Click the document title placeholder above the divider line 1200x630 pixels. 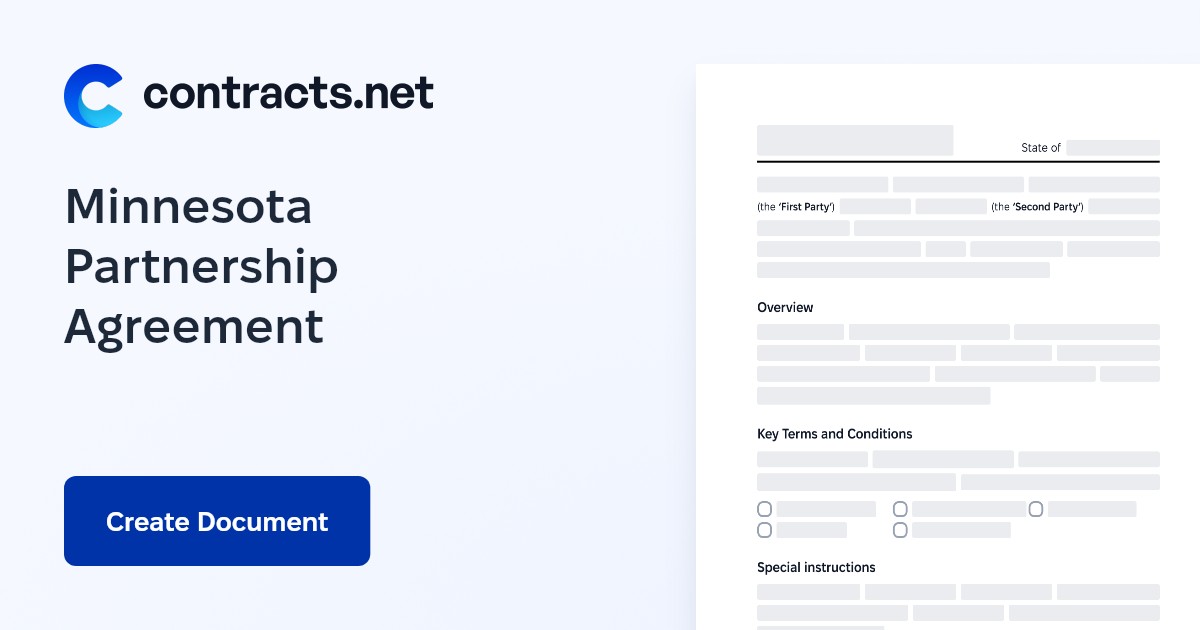pos(855,140)
